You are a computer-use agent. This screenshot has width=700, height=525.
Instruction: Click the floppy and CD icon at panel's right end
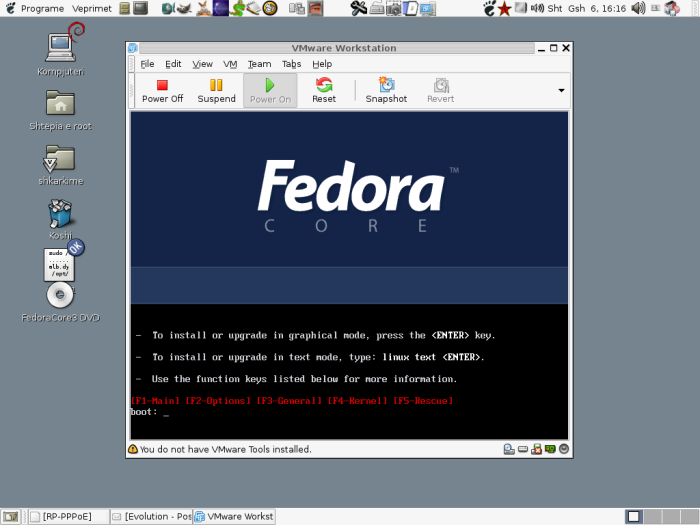point(672,8)
